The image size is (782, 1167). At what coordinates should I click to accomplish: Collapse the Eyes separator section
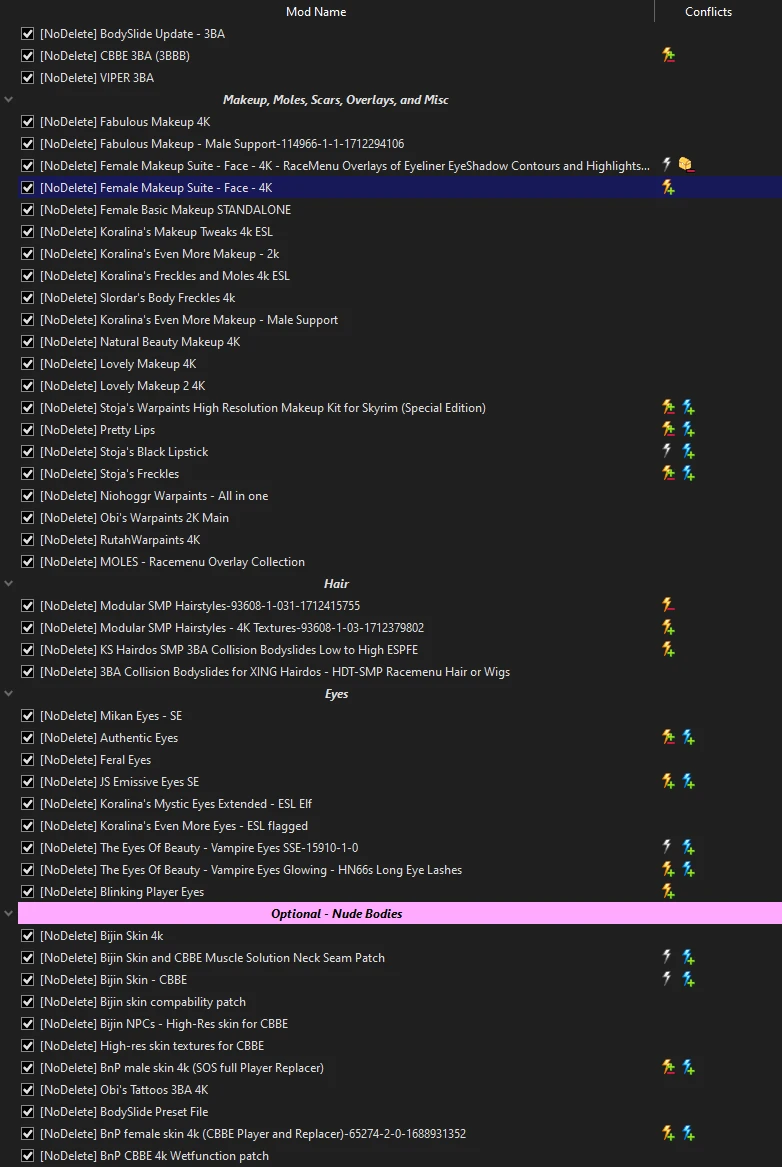point(8,693)
